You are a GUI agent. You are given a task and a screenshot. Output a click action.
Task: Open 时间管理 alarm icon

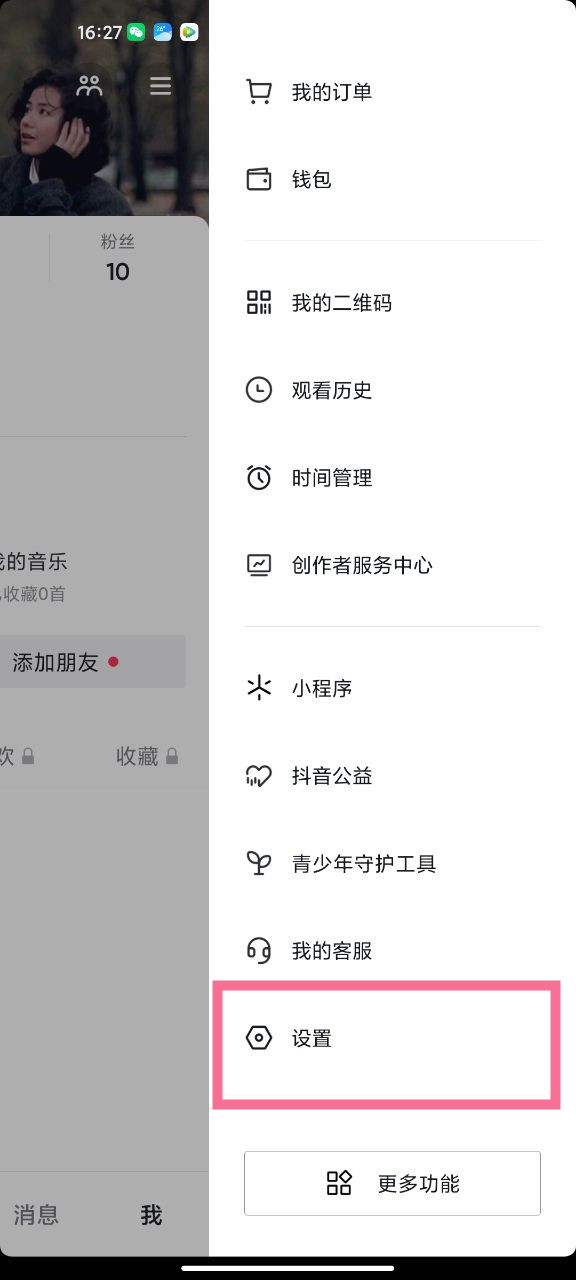pos(259,477)
